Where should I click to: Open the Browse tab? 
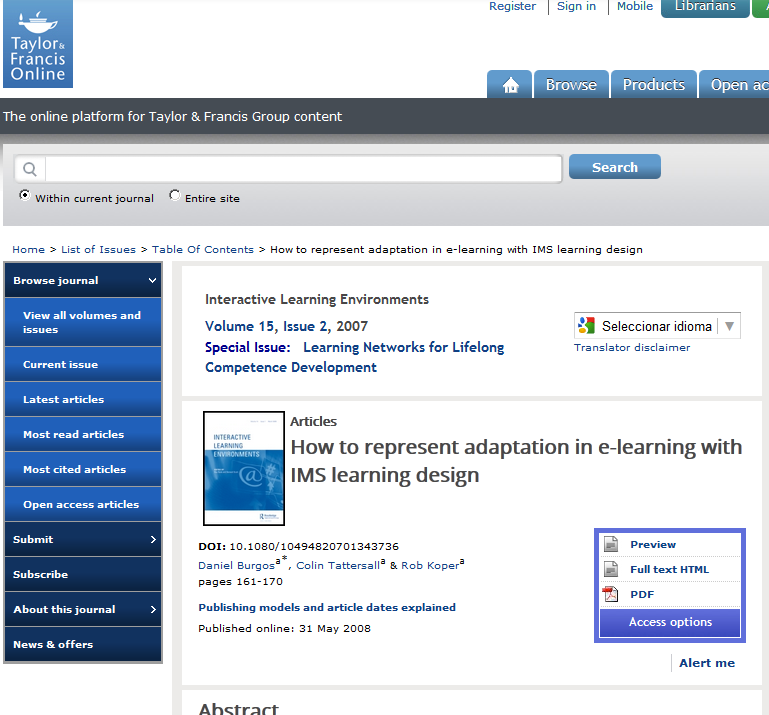click(571, 85)
